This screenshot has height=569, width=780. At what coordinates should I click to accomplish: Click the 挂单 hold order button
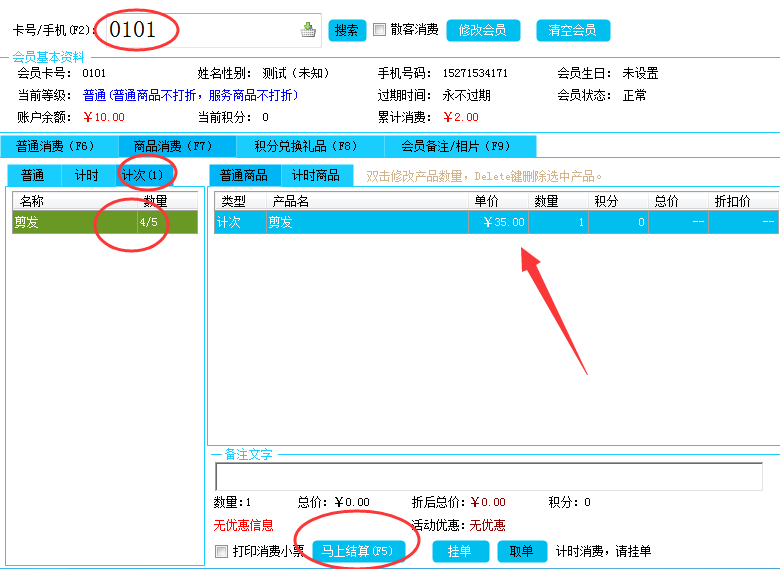460,551
